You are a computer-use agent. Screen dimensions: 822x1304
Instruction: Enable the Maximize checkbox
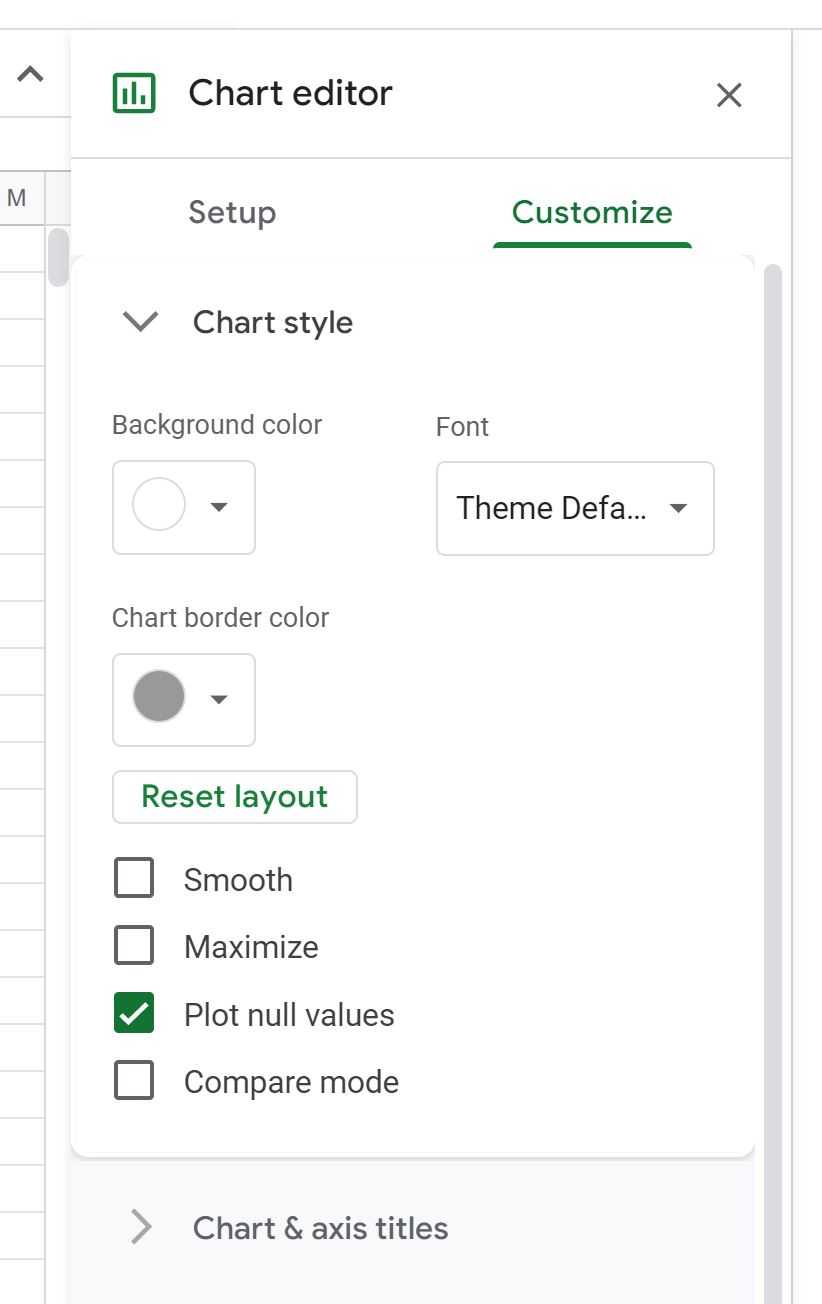[133, 945]
